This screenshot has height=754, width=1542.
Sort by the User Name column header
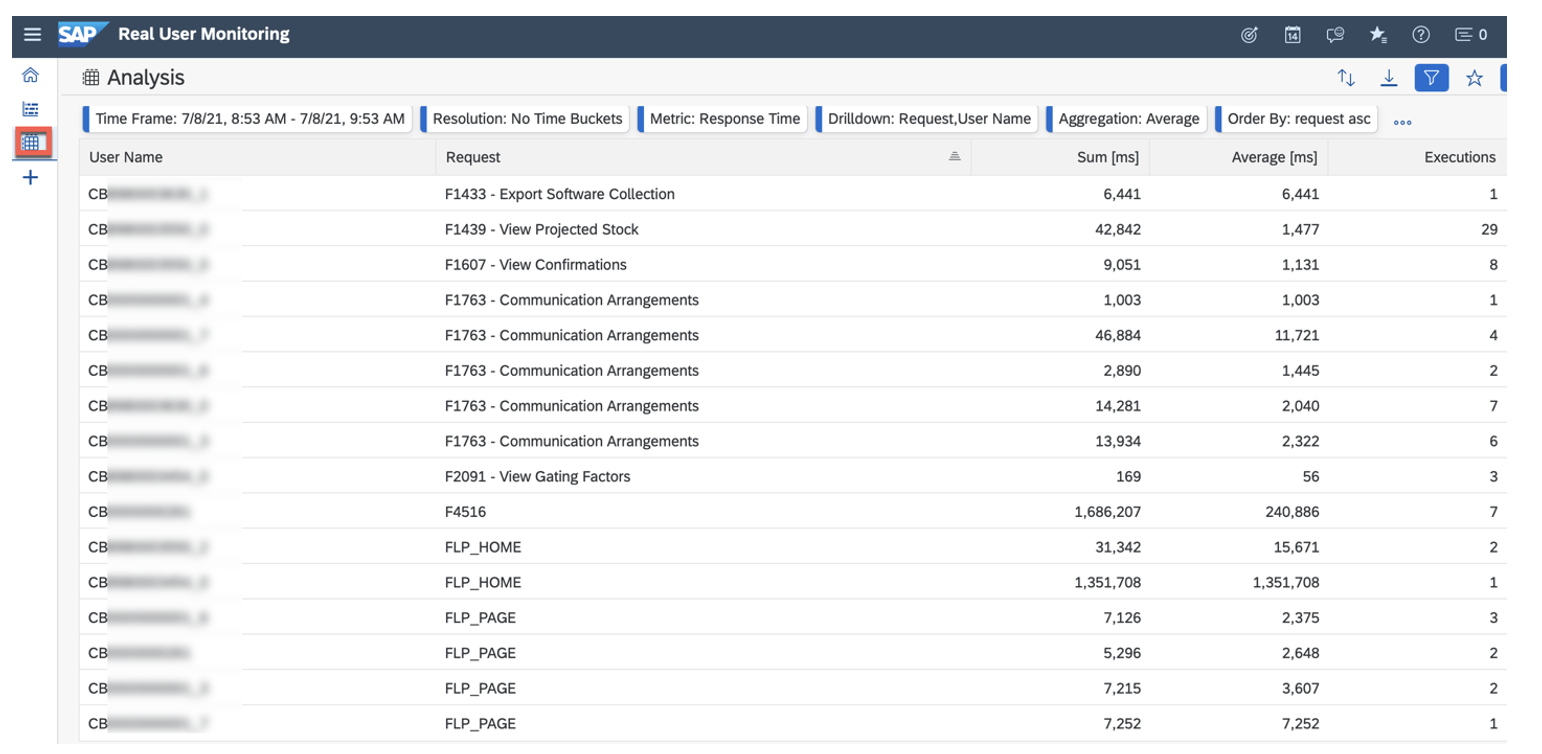(257, 157)
